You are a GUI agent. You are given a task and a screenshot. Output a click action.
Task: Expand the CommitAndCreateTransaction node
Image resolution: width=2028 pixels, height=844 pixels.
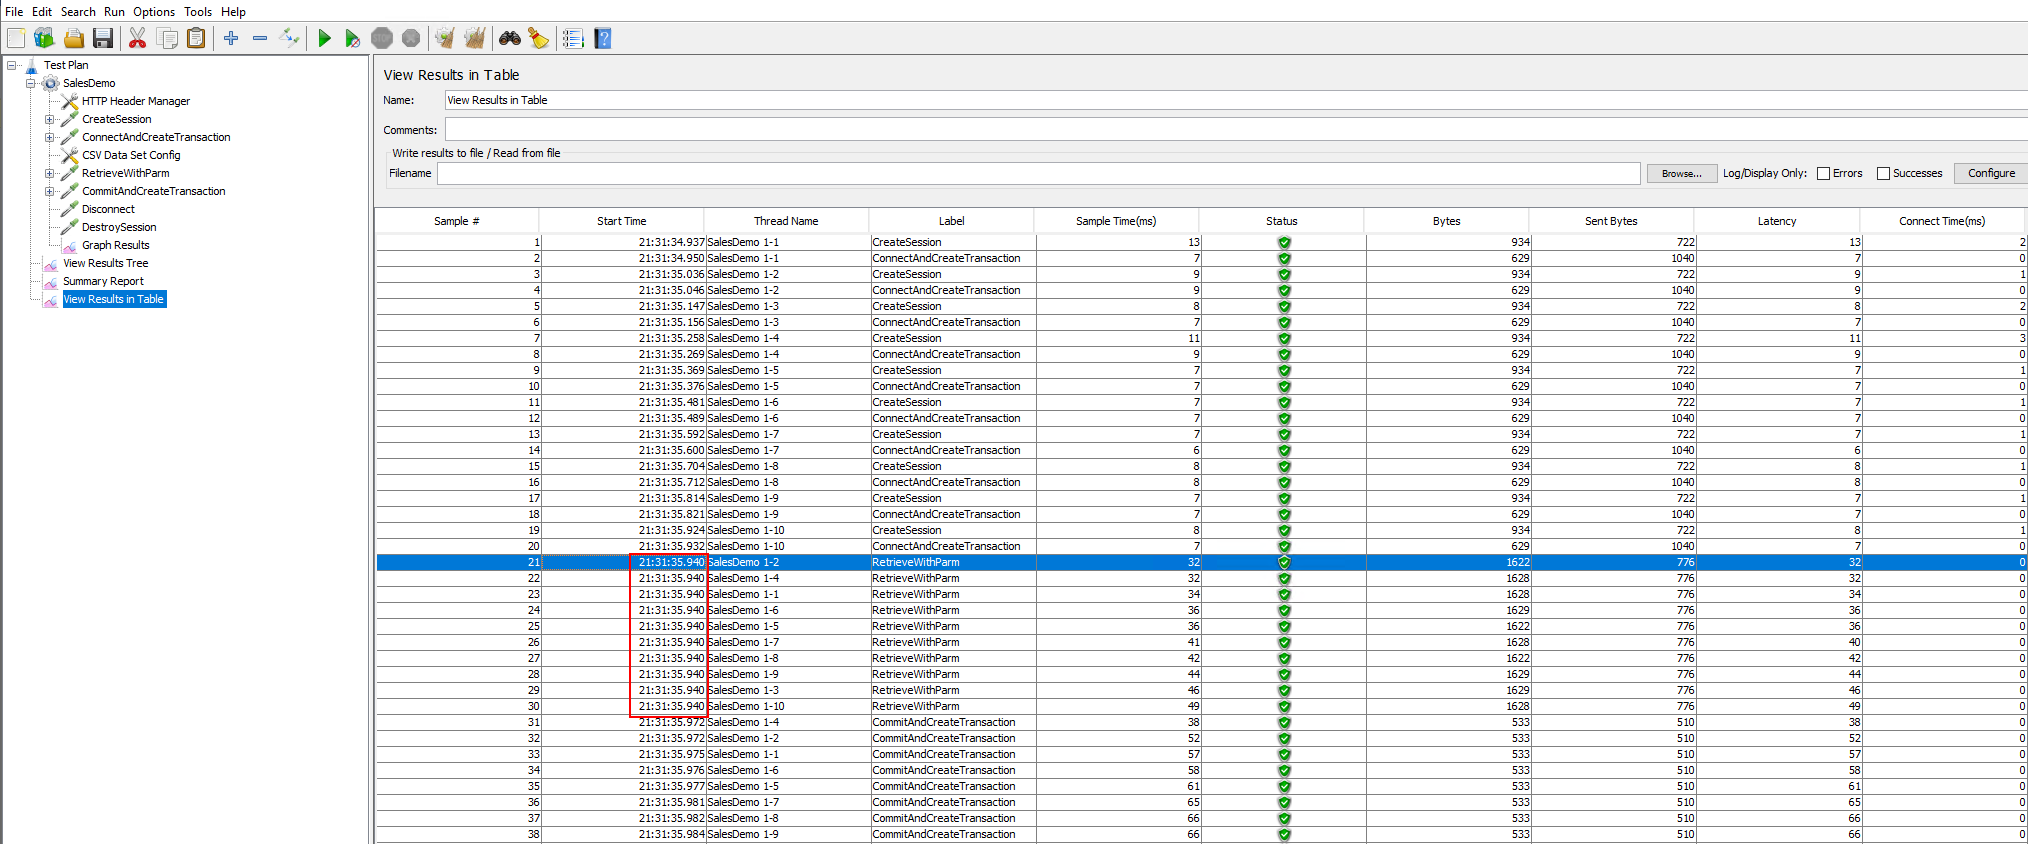(x=49, y=191)
